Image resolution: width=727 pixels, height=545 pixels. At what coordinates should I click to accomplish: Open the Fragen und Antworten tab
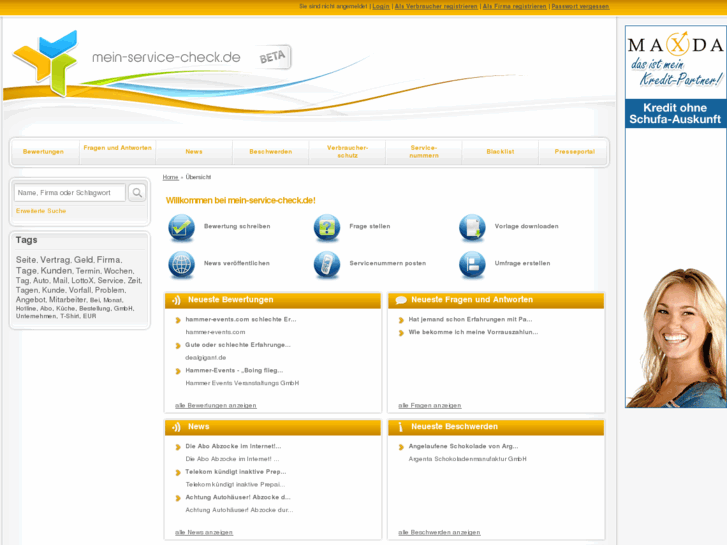pos(118,148)
